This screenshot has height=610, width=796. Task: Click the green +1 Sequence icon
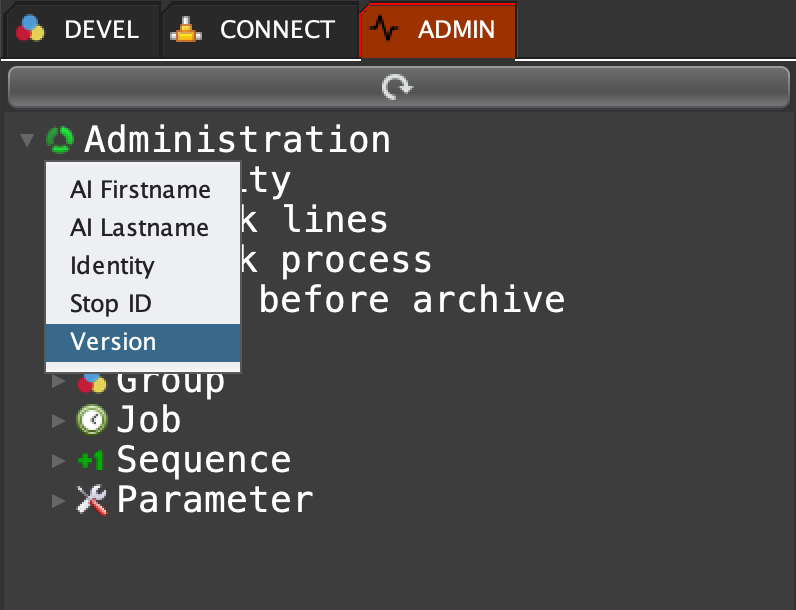(91, 460)
